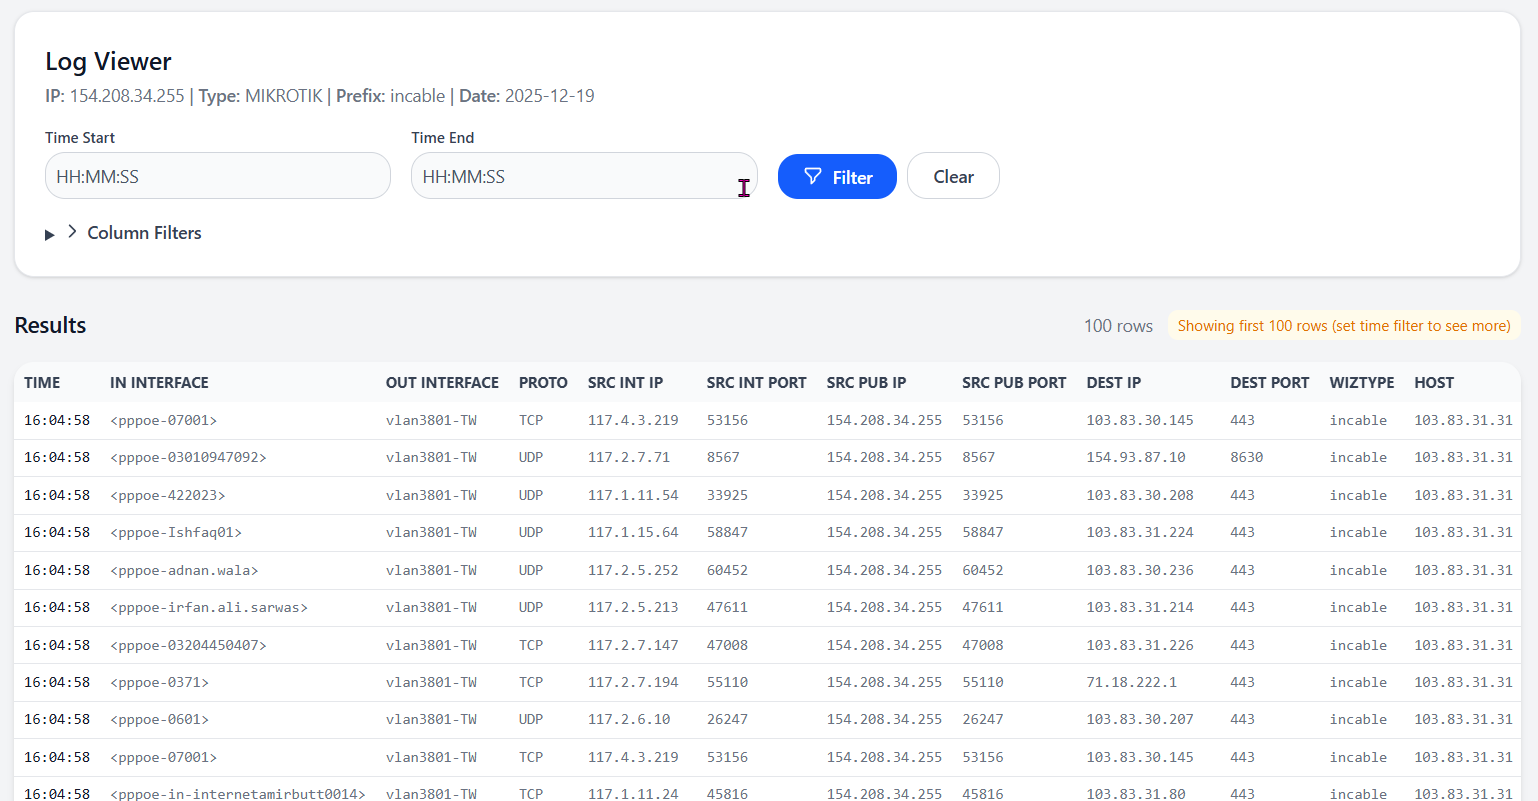Select the <pppoe-in-internetamirbutt0014> interface cell
Viewport: 1538px width, 801px height.
coord(238,793)
